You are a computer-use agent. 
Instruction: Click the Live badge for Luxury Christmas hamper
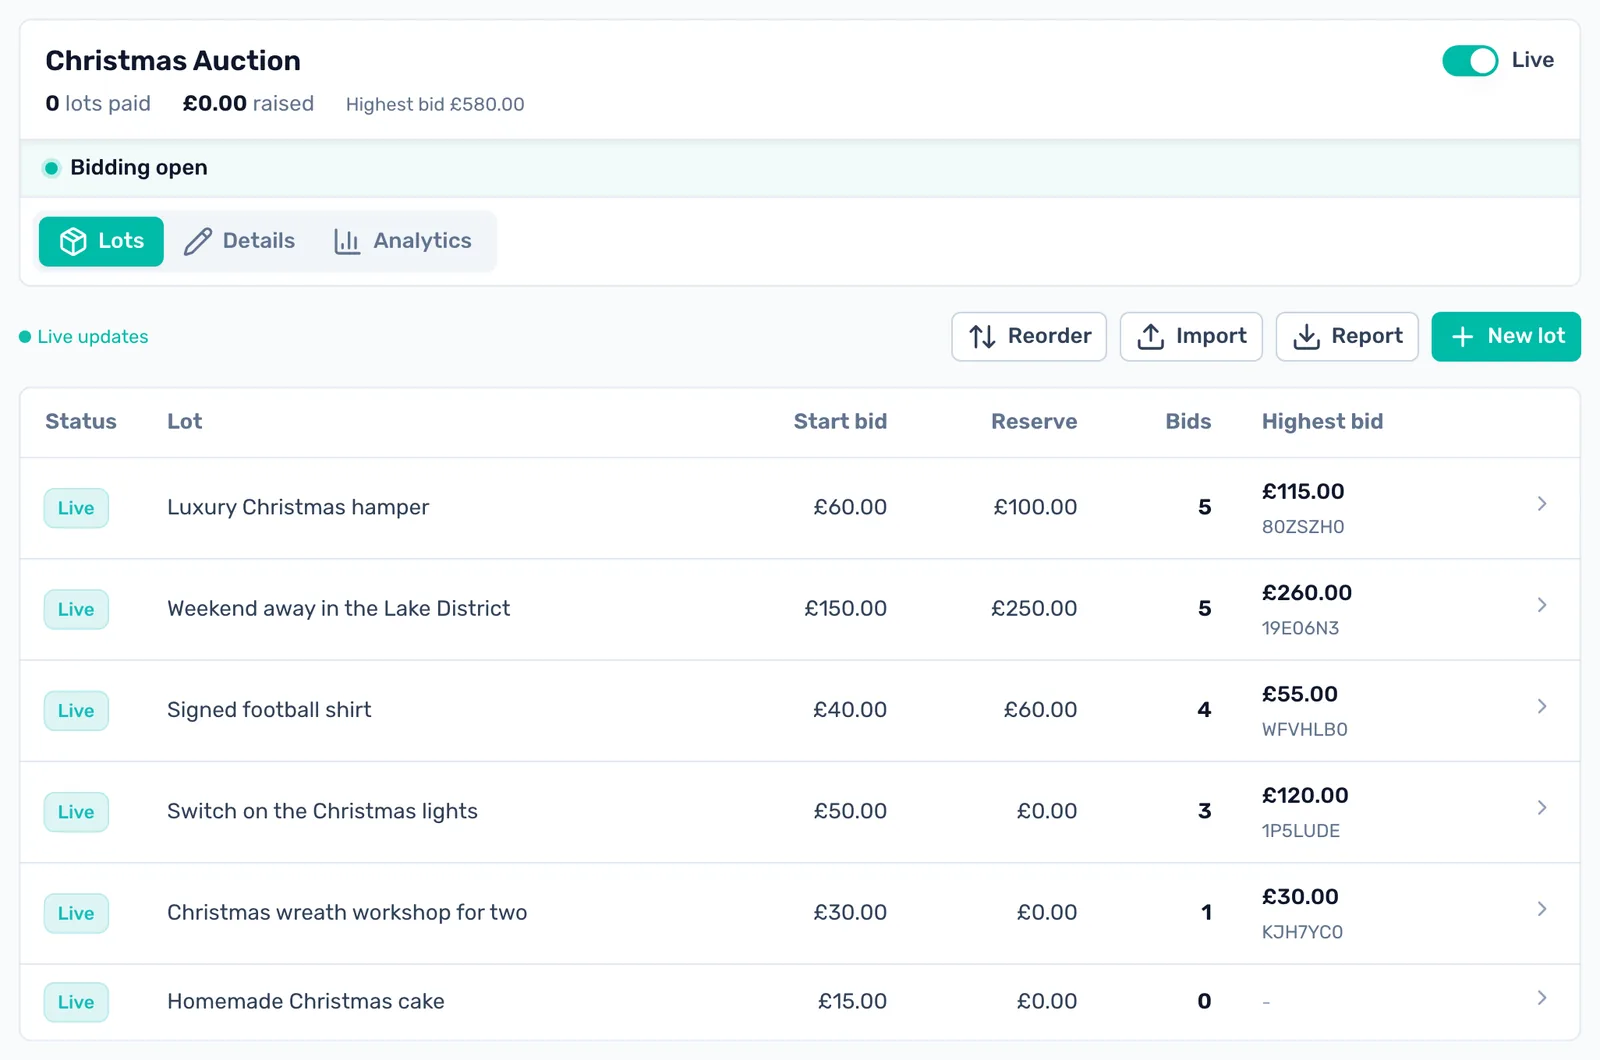[x=76, y=508]
